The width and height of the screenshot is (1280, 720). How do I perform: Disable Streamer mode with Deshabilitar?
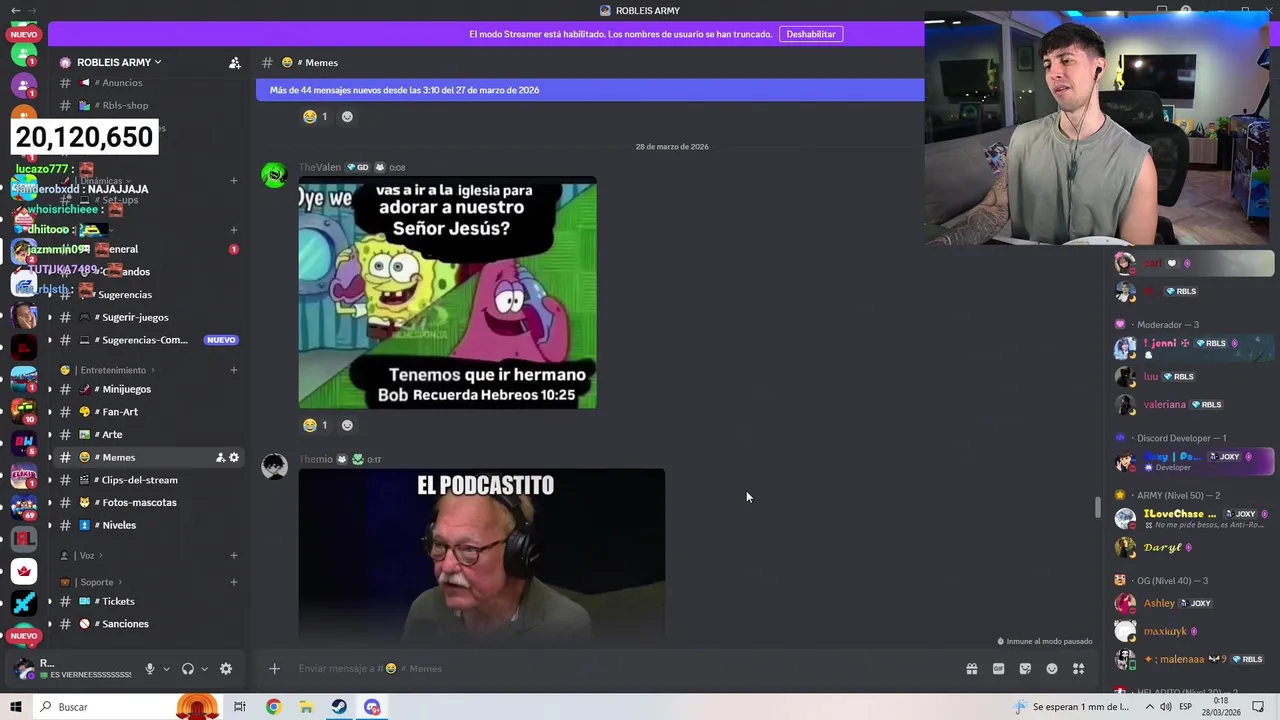811,34
